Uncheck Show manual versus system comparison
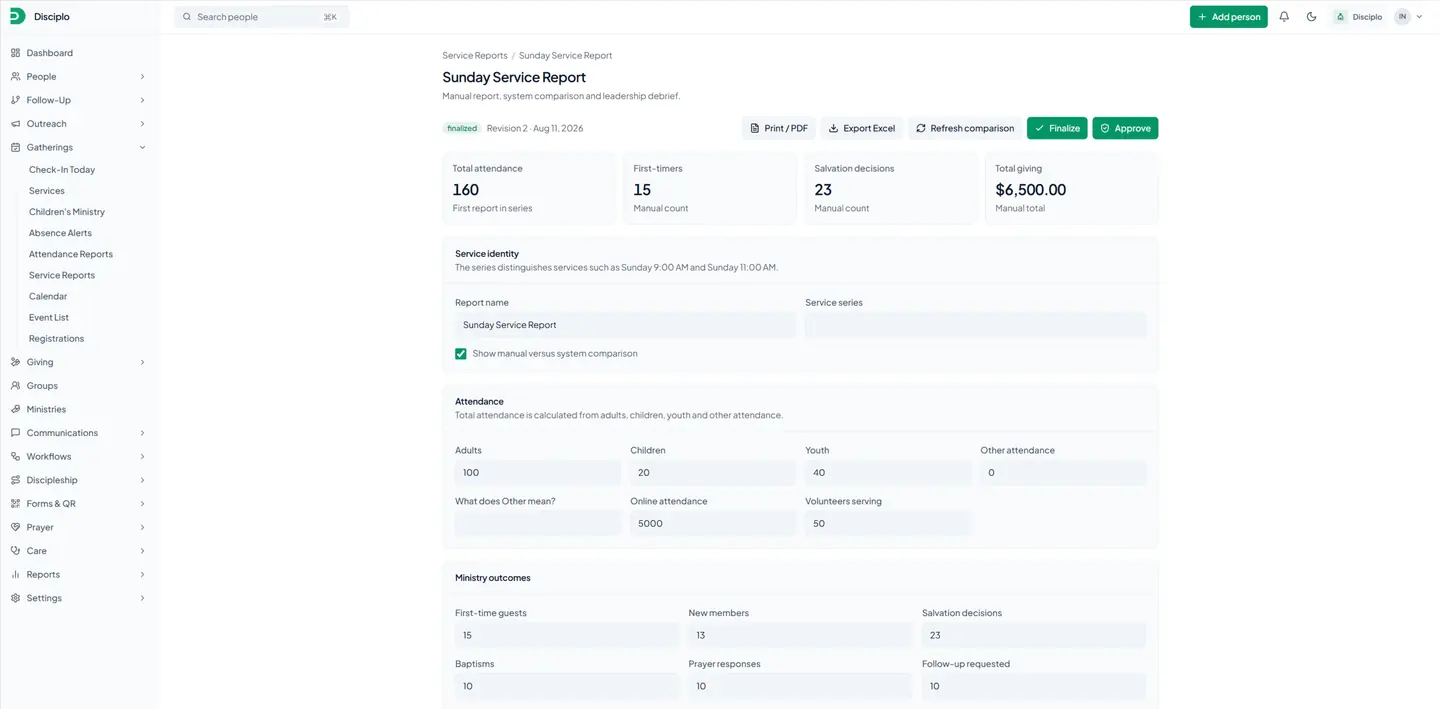1440x709 pixels. click(x=461, y=354)
